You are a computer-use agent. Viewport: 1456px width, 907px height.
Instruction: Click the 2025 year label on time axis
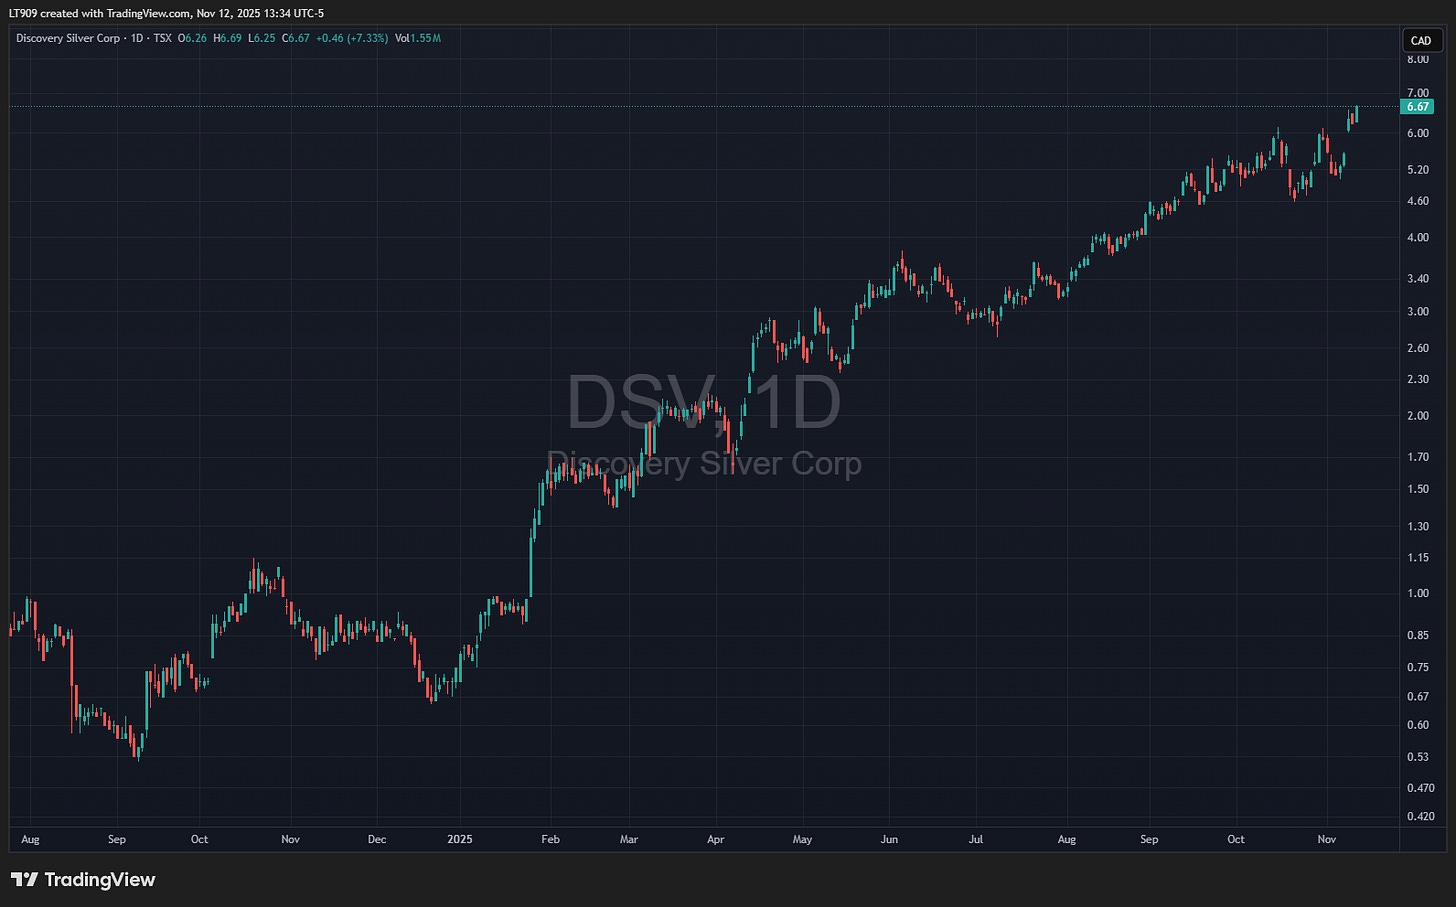click(x=460, y=840)
